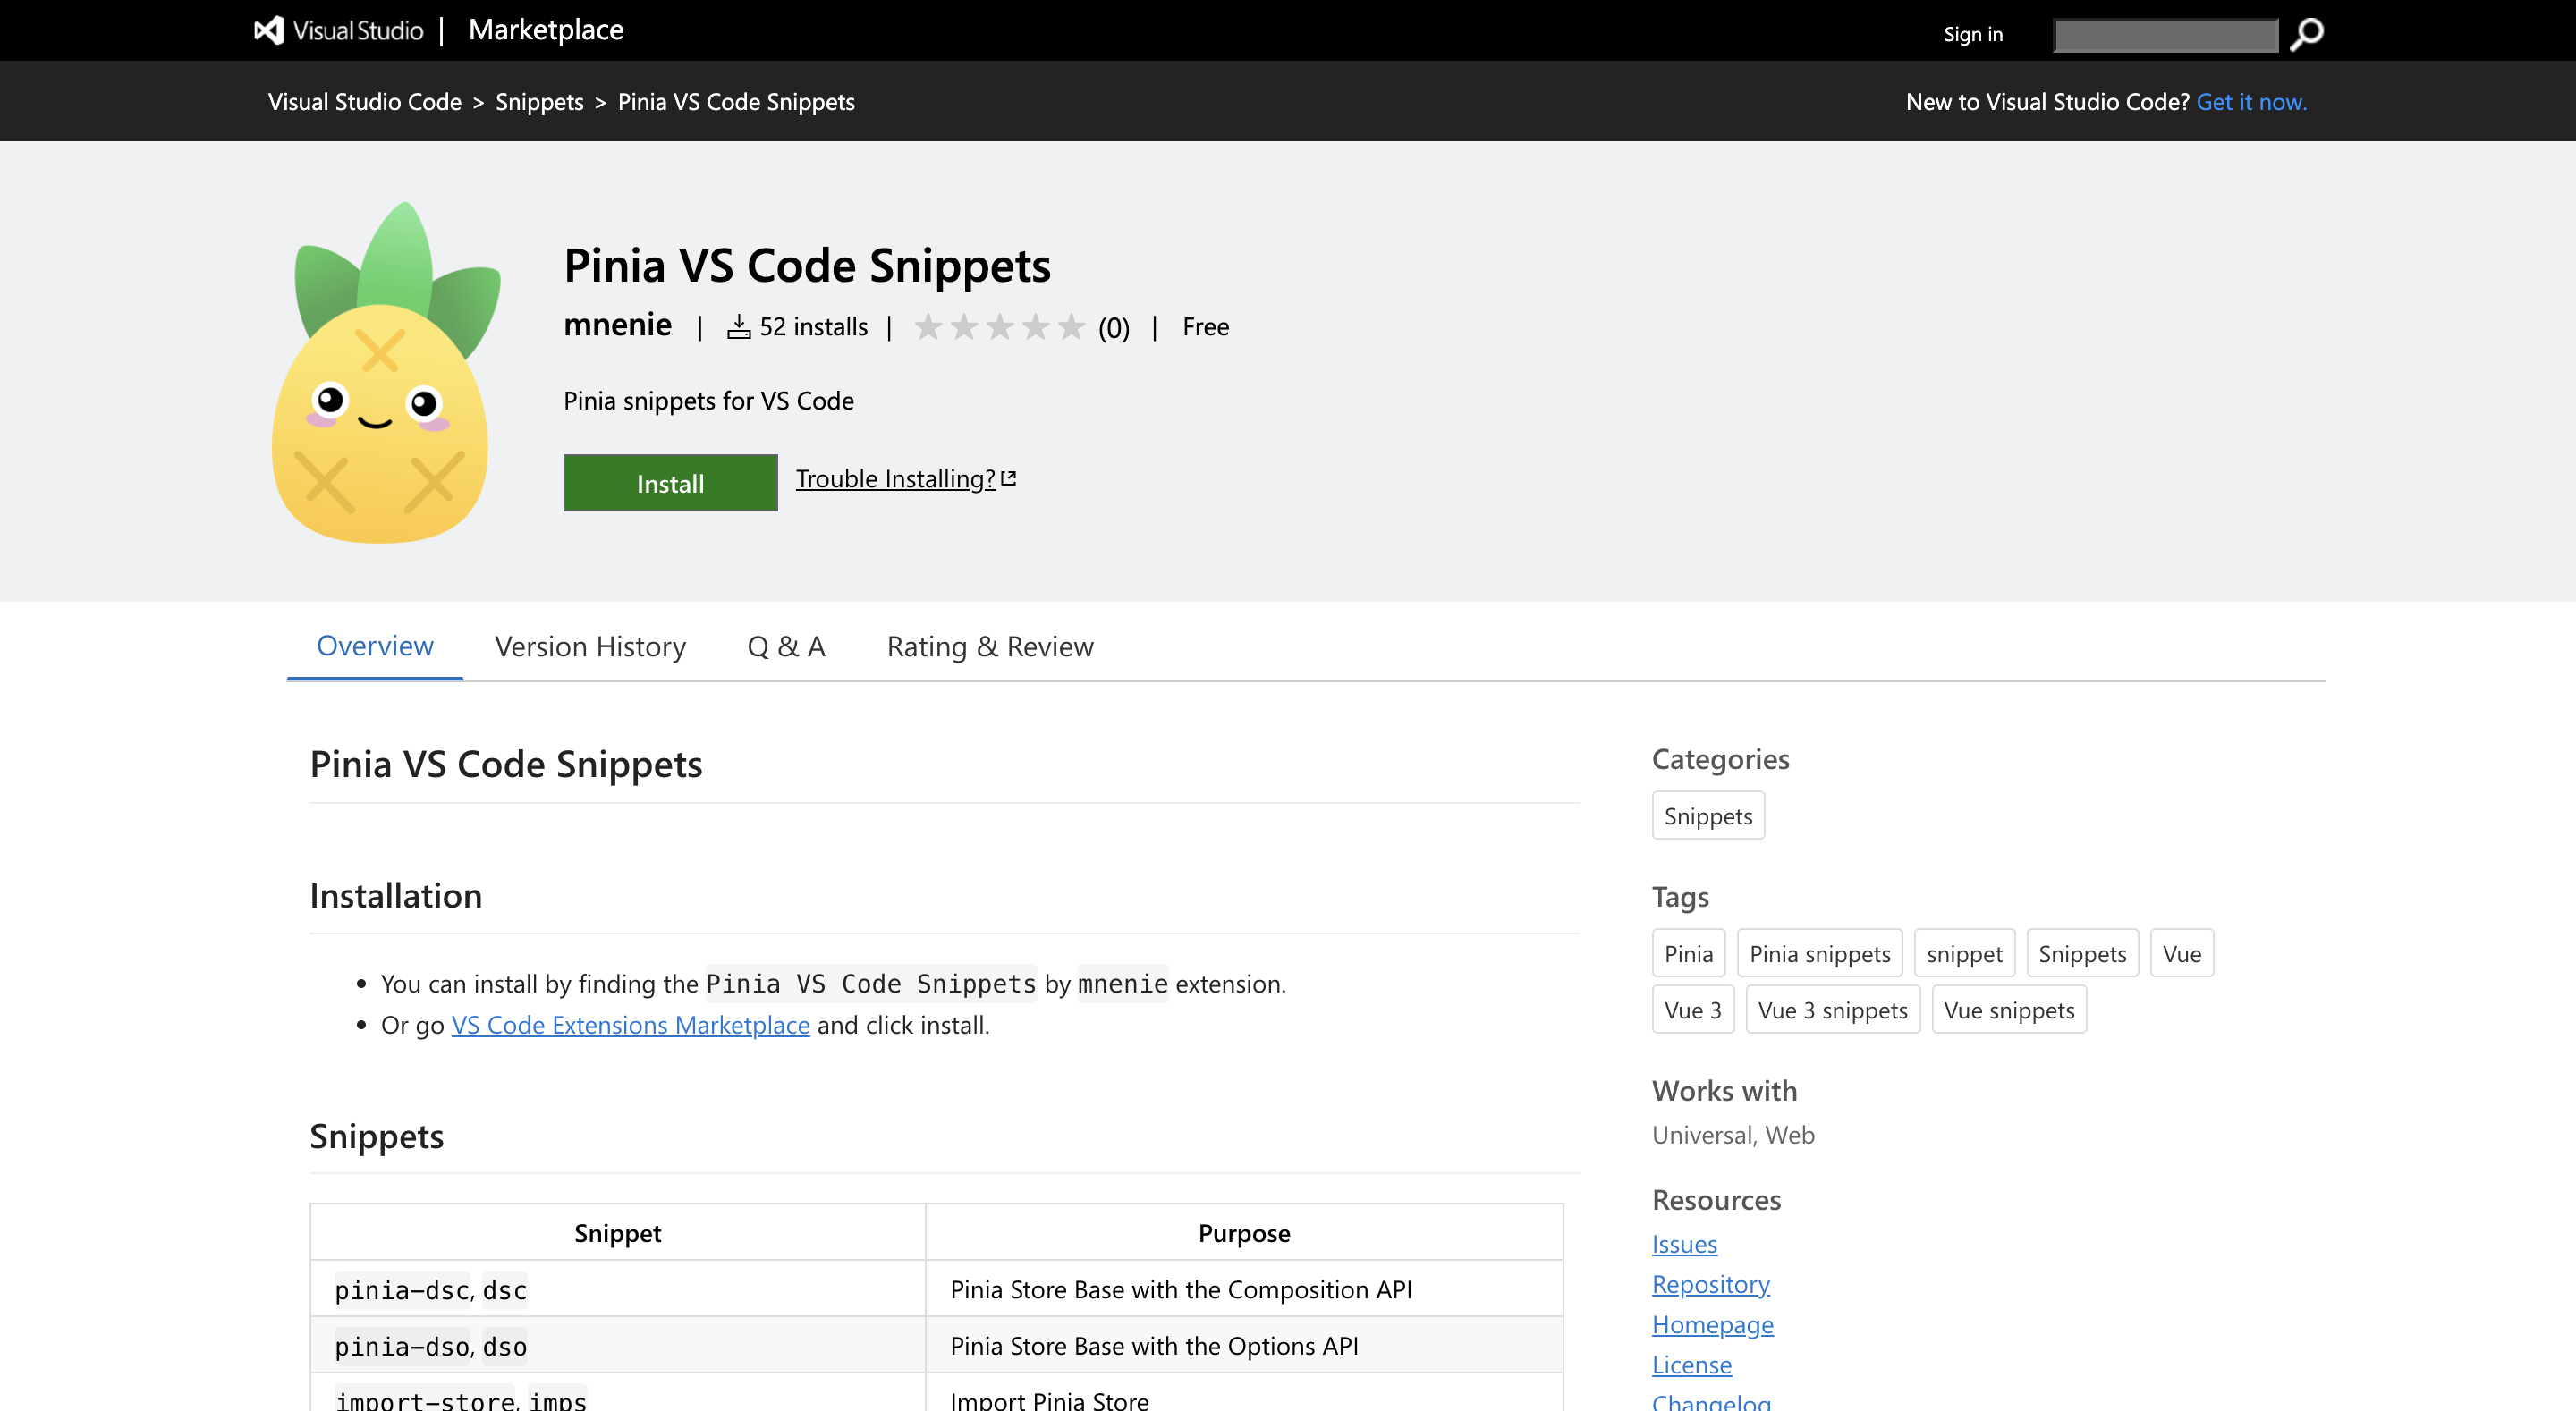2576x1411 pixels.
Task: Switch to the Q & A tab
Action: 786,647
